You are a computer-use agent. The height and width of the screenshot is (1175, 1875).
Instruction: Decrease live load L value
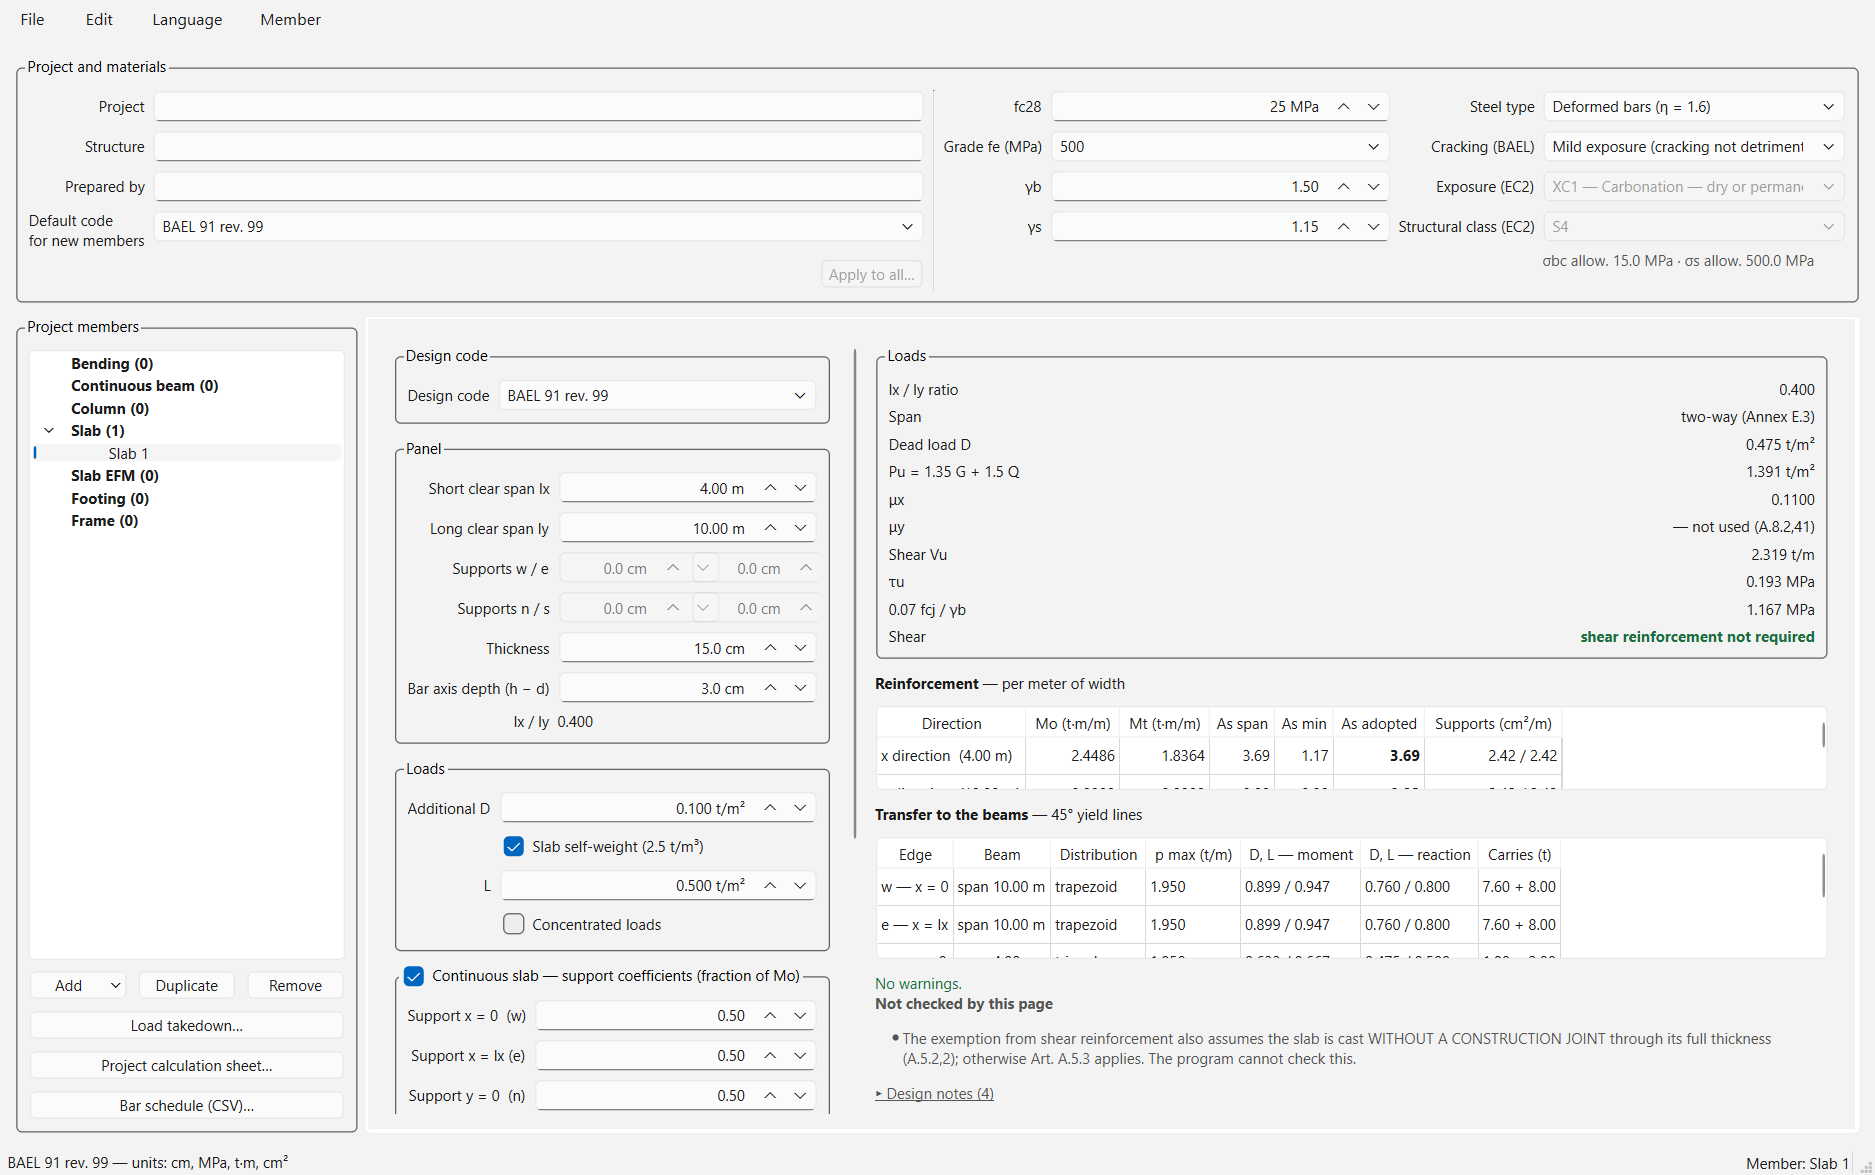coord(801,886)
